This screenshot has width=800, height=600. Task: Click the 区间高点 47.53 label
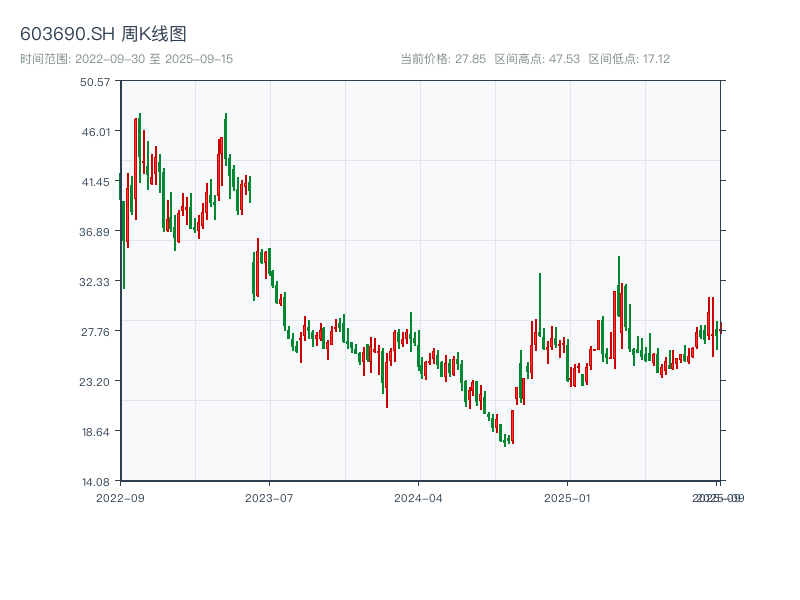coord(537,59)
